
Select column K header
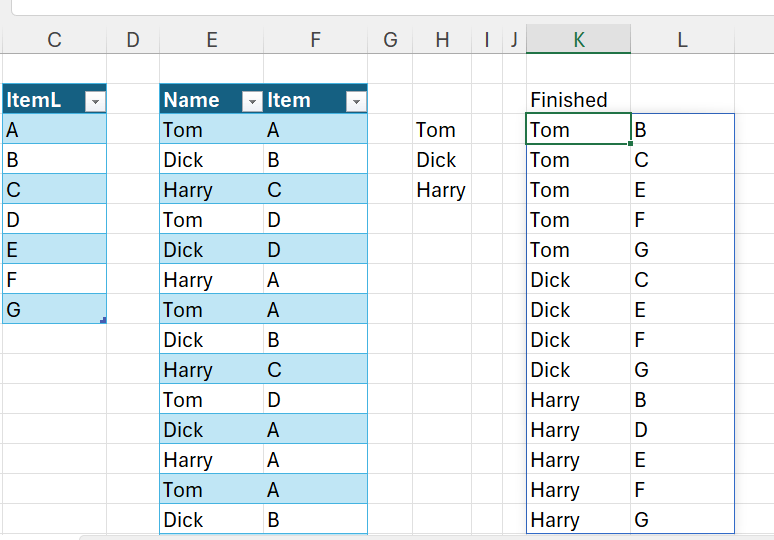(578, 39)
